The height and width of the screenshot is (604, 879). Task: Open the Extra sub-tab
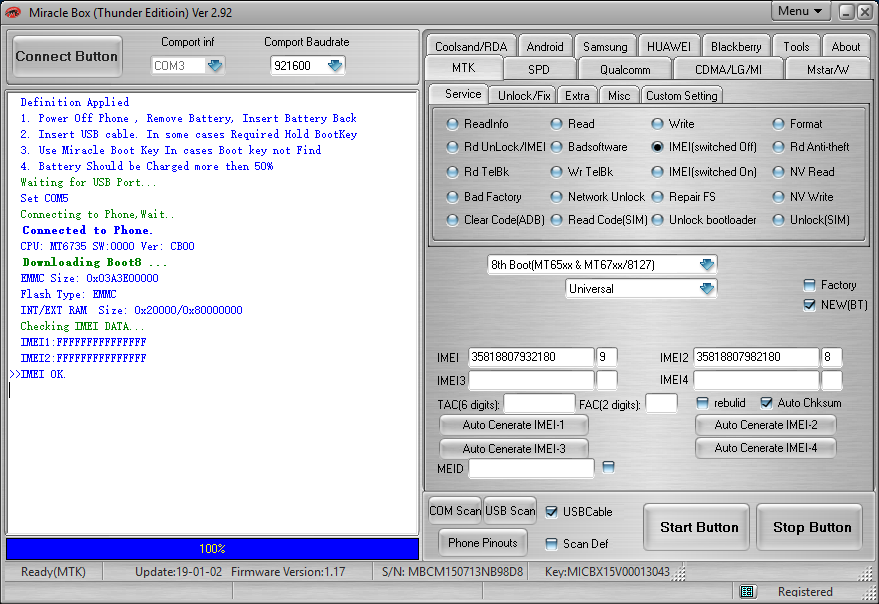[577, 95]
